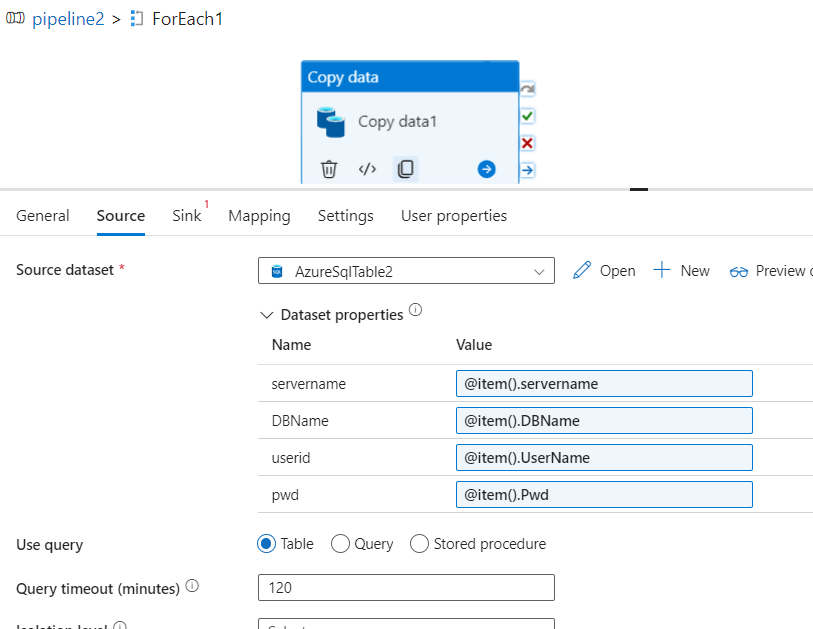This screenshot has width=813, height=629.
Task: Click Open to edit the dataset
Action: coord(605,271)
